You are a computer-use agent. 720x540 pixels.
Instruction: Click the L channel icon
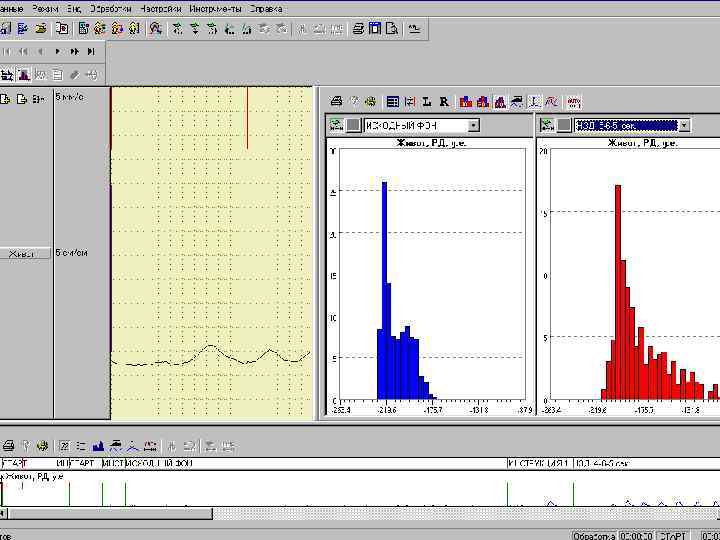tap(427, 101)
